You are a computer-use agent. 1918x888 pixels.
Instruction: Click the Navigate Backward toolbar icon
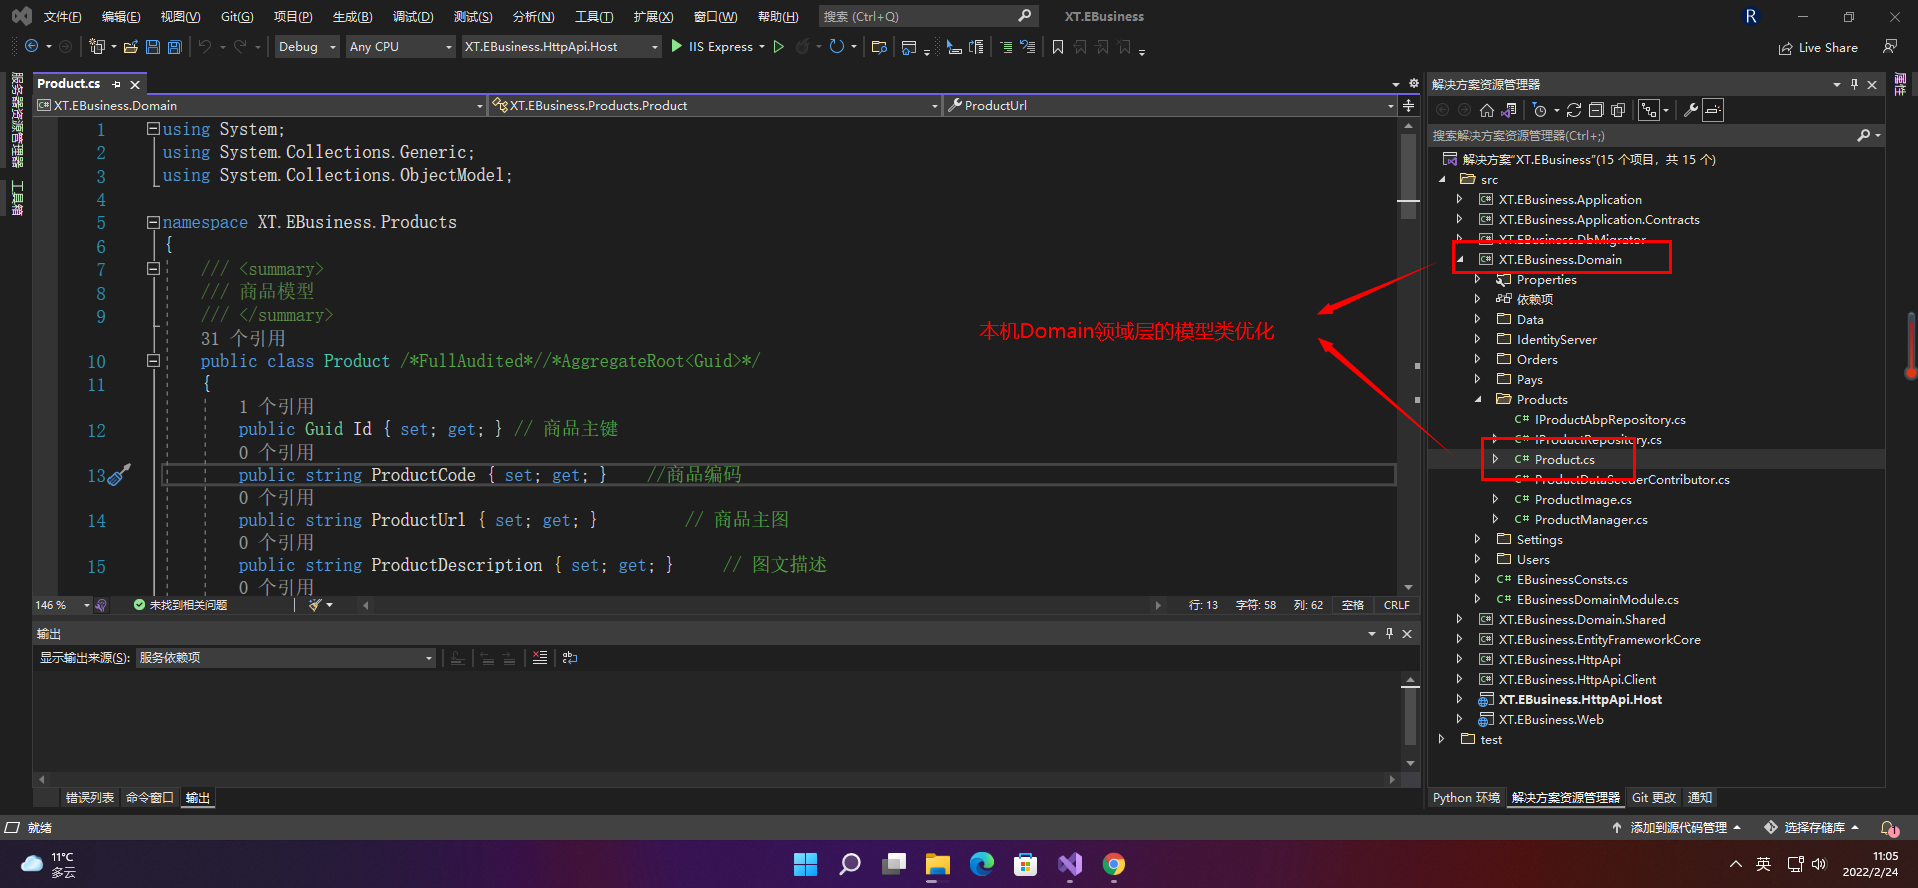tap(31, 47)
